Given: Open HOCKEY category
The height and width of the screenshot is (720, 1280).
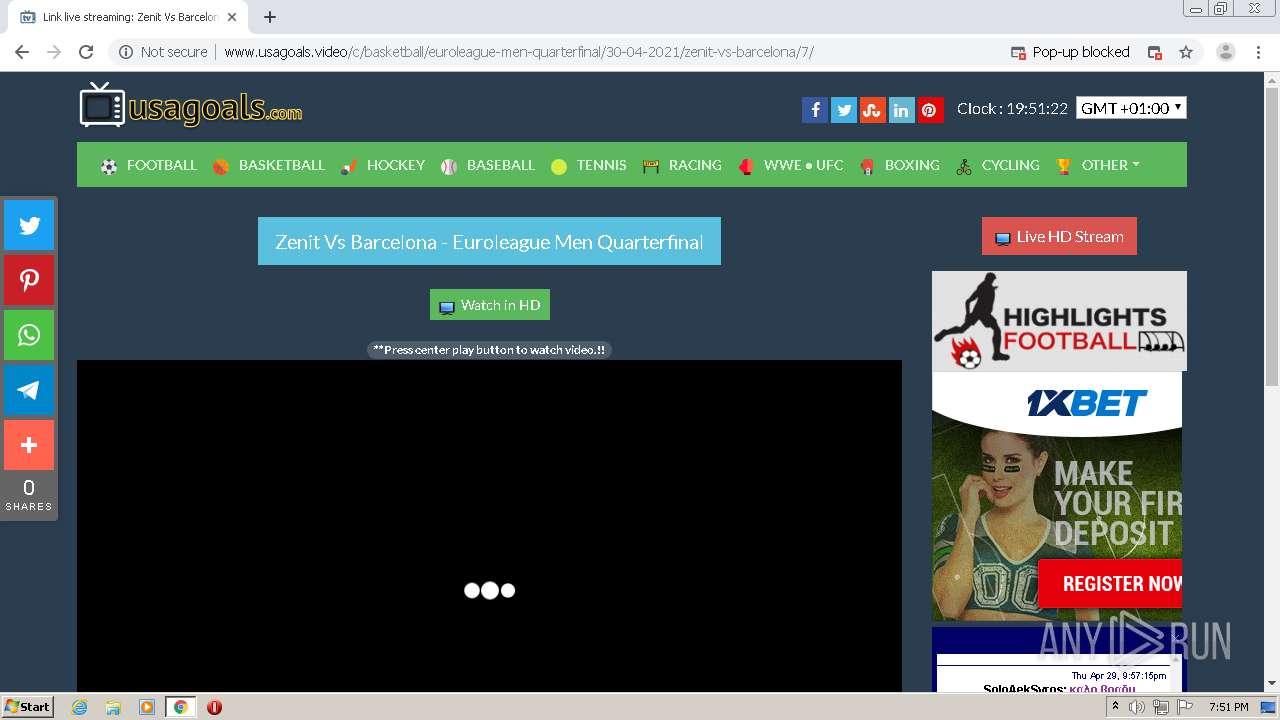Looking at the screenshot, I should pos(383,165).
